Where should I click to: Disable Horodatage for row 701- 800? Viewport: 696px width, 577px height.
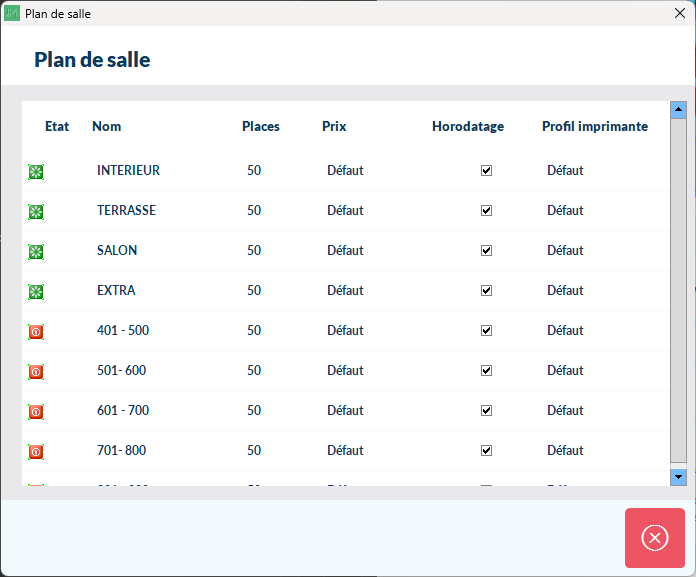(x=486, y=450)
